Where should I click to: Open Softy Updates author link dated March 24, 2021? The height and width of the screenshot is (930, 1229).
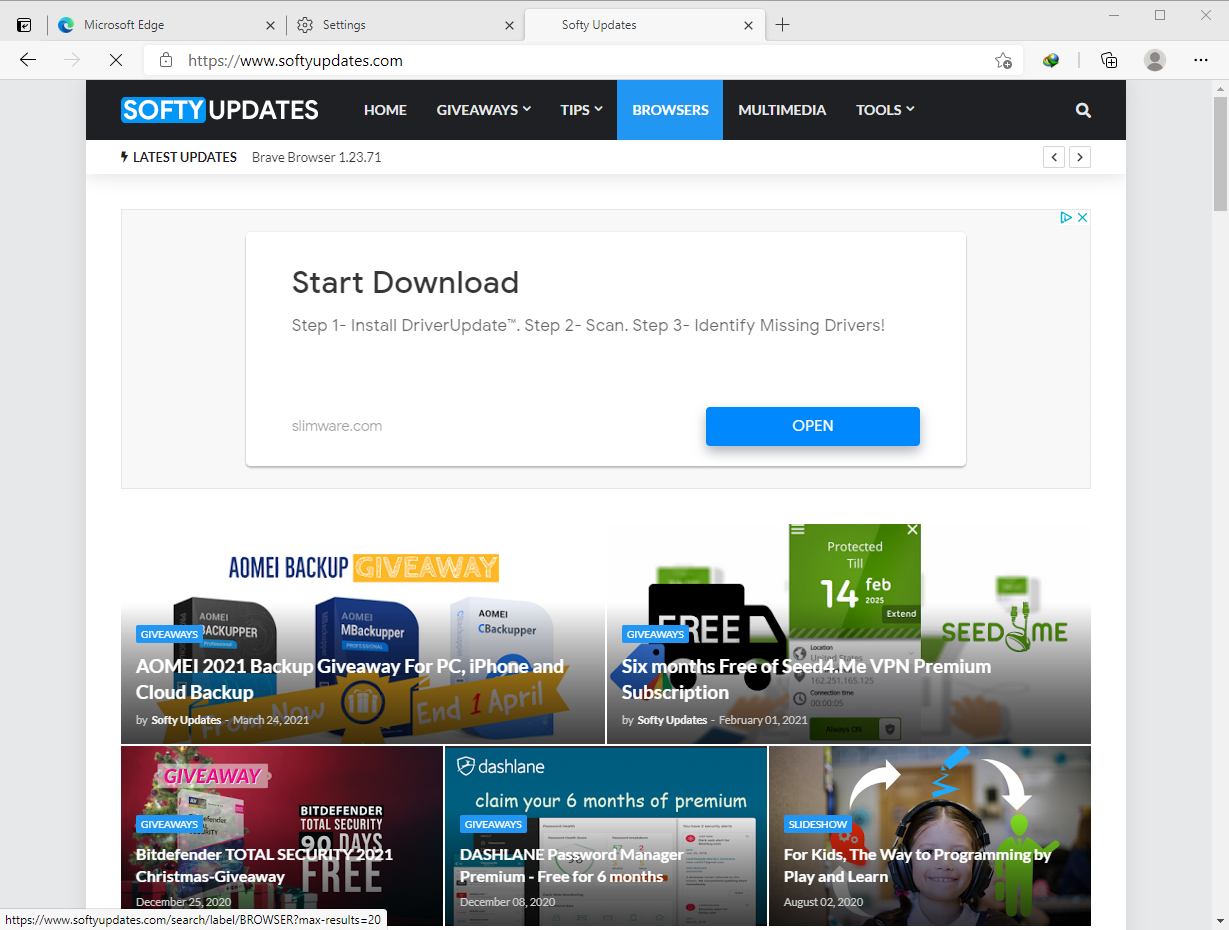click(x=186, y=720)
